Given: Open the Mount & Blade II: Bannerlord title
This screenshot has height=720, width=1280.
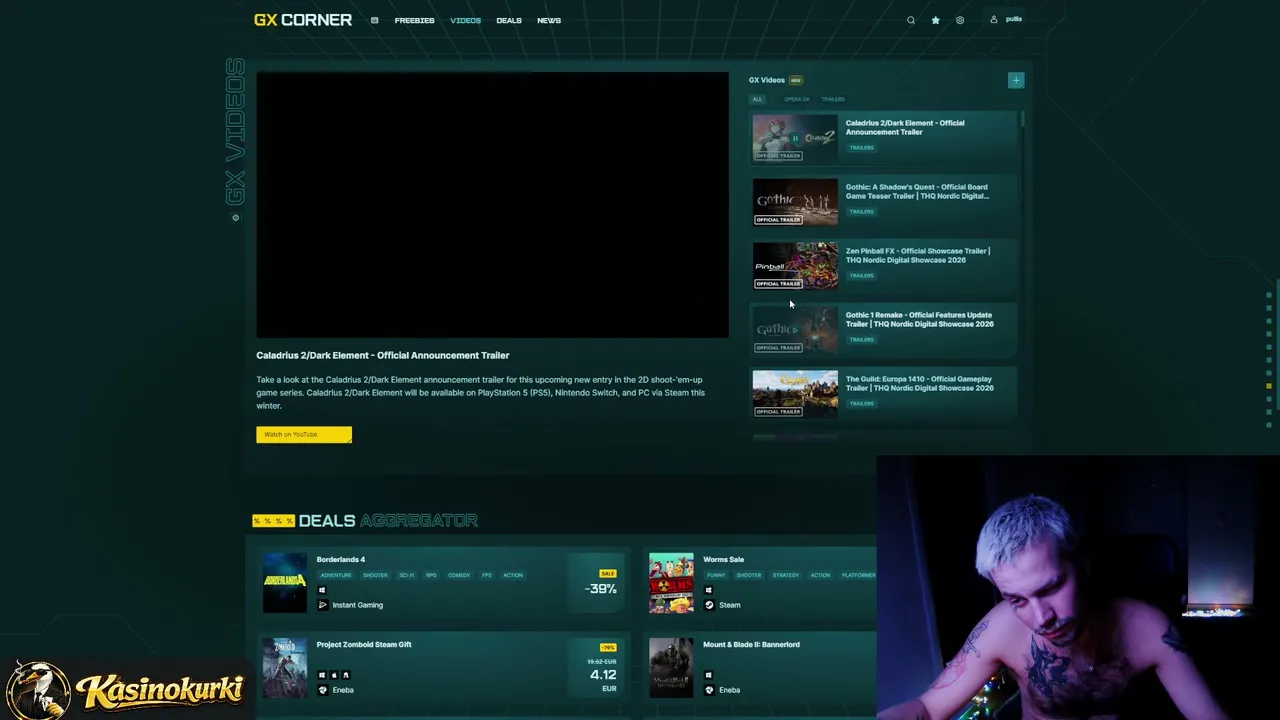Looking at the screenshot, I should [x=751, y=644].
